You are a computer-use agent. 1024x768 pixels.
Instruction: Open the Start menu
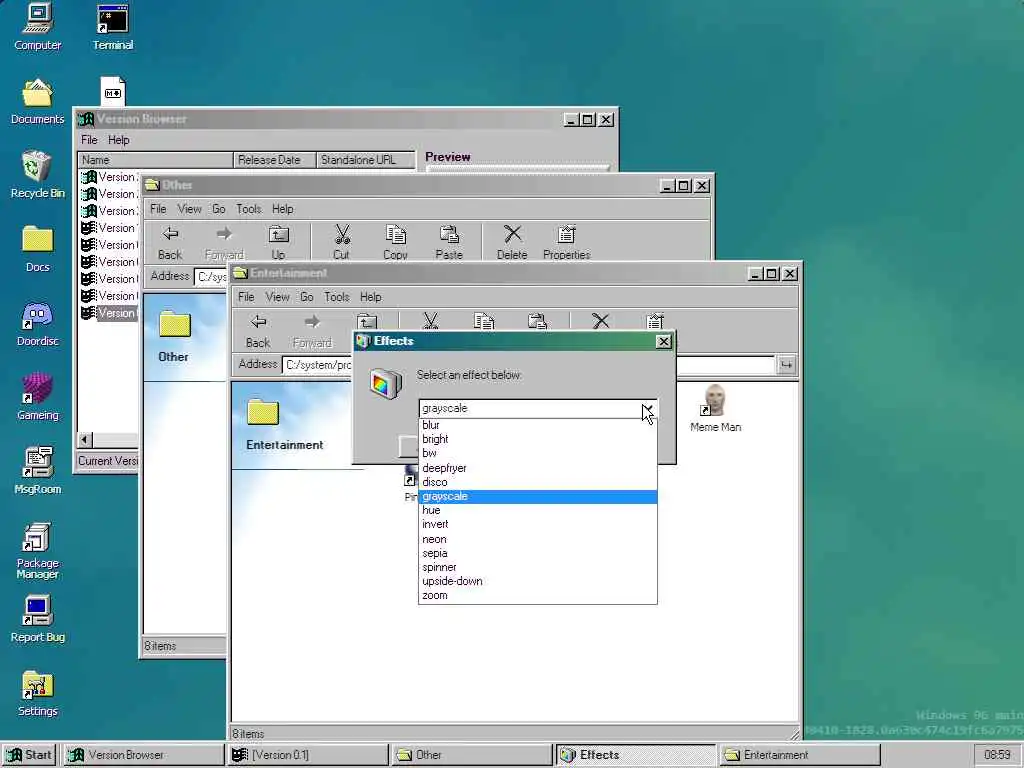point(29,755)
